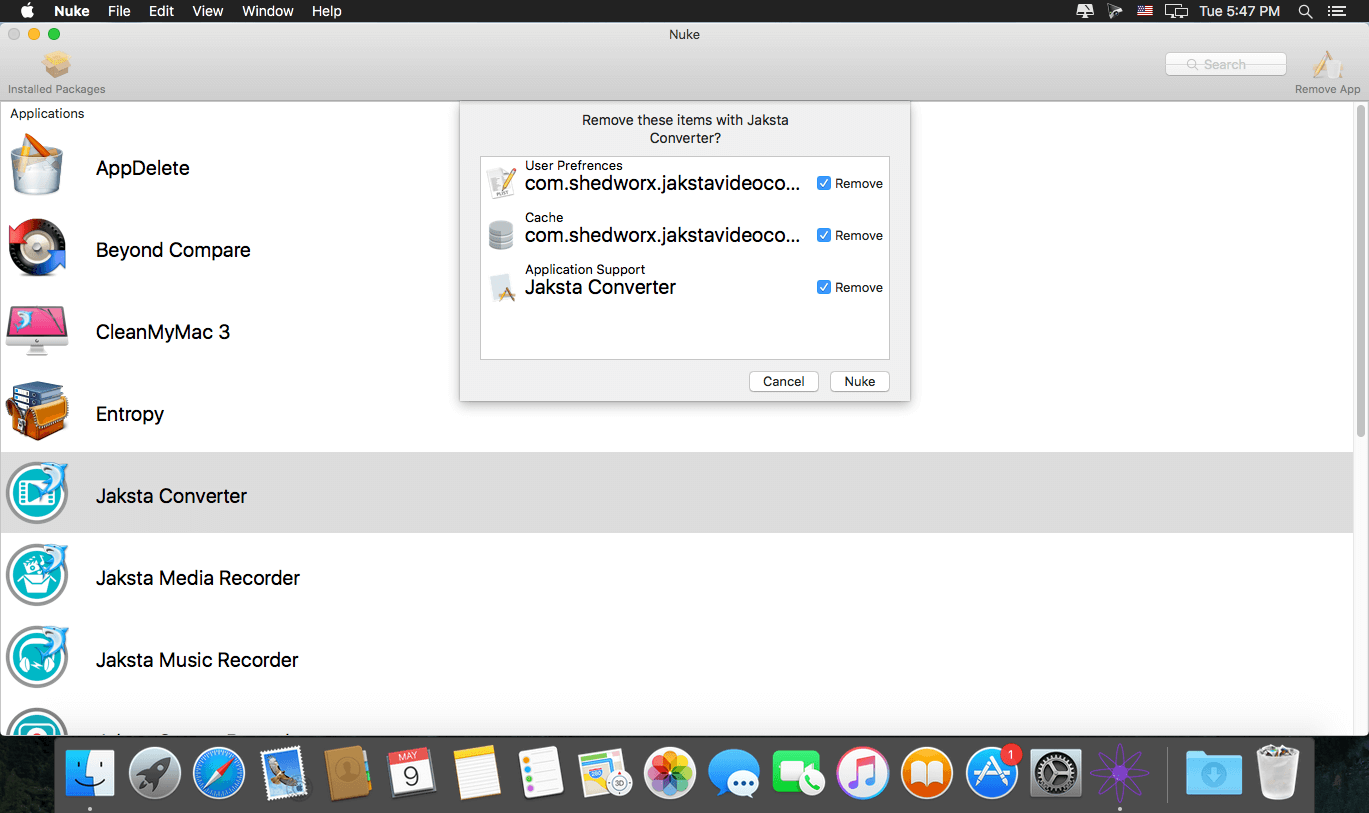Click the Remove App toolbar icon
This screenshot has height=813, width=1369.
point(1327,66)
